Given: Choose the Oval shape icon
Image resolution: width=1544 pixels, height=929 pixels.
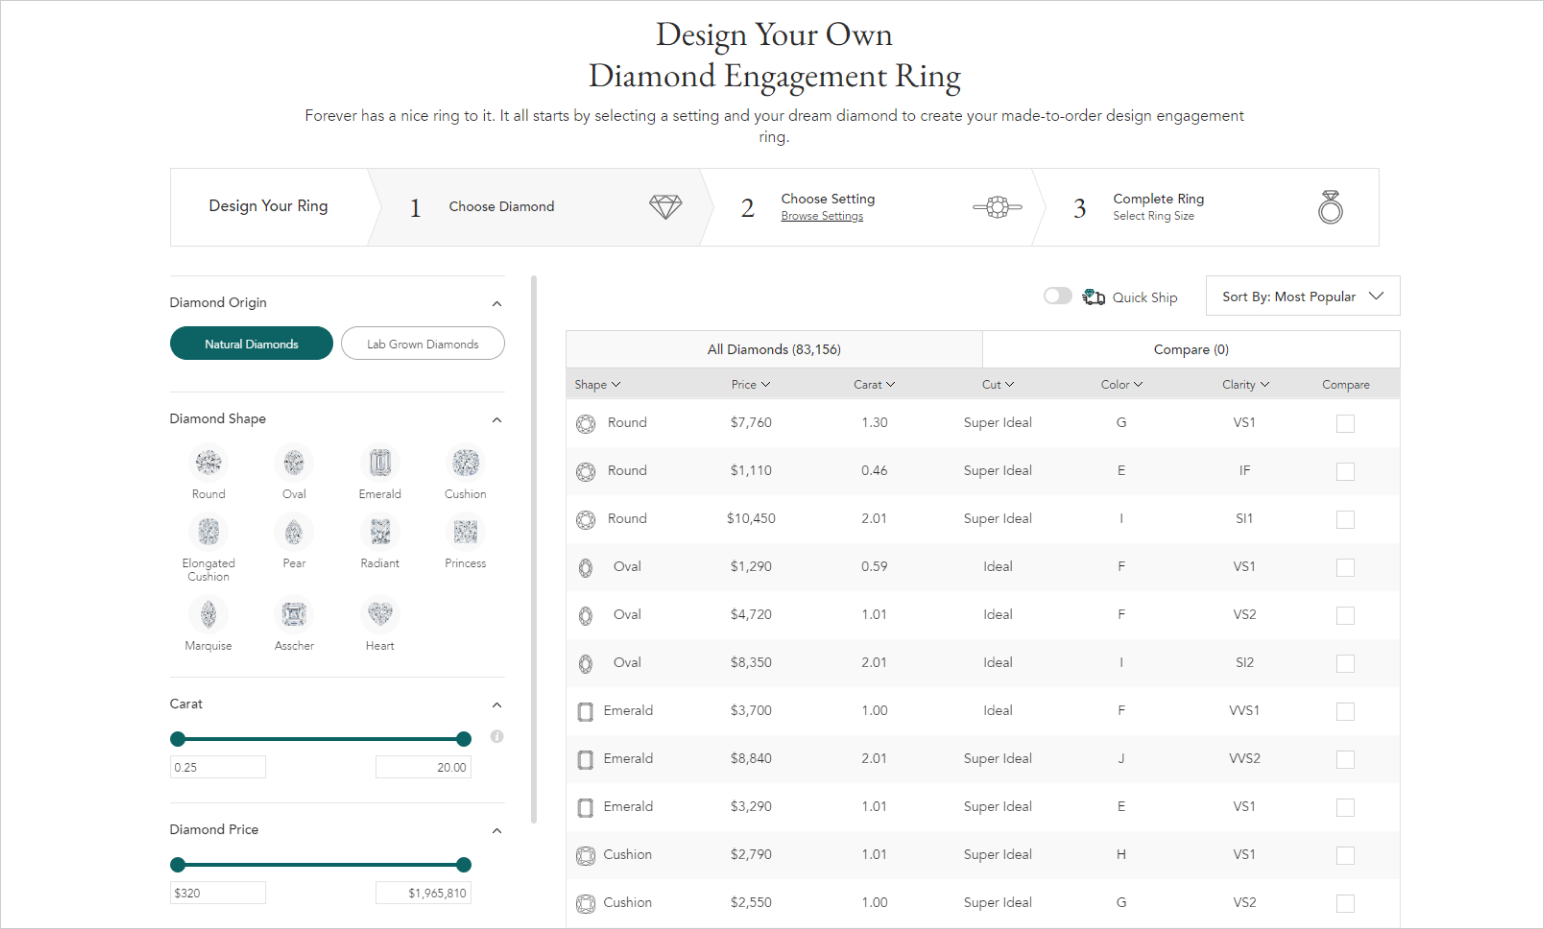Looking at the screenshot, I should (294, 462).
